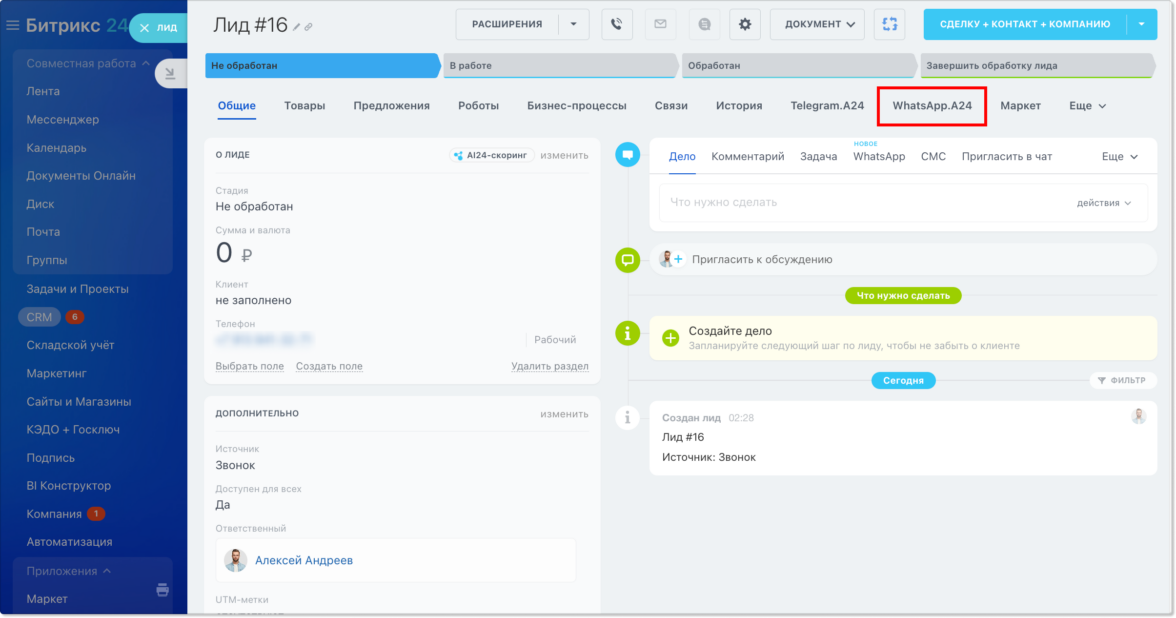Open the действия dropdown in the activity field

(x=1104, y=202)
